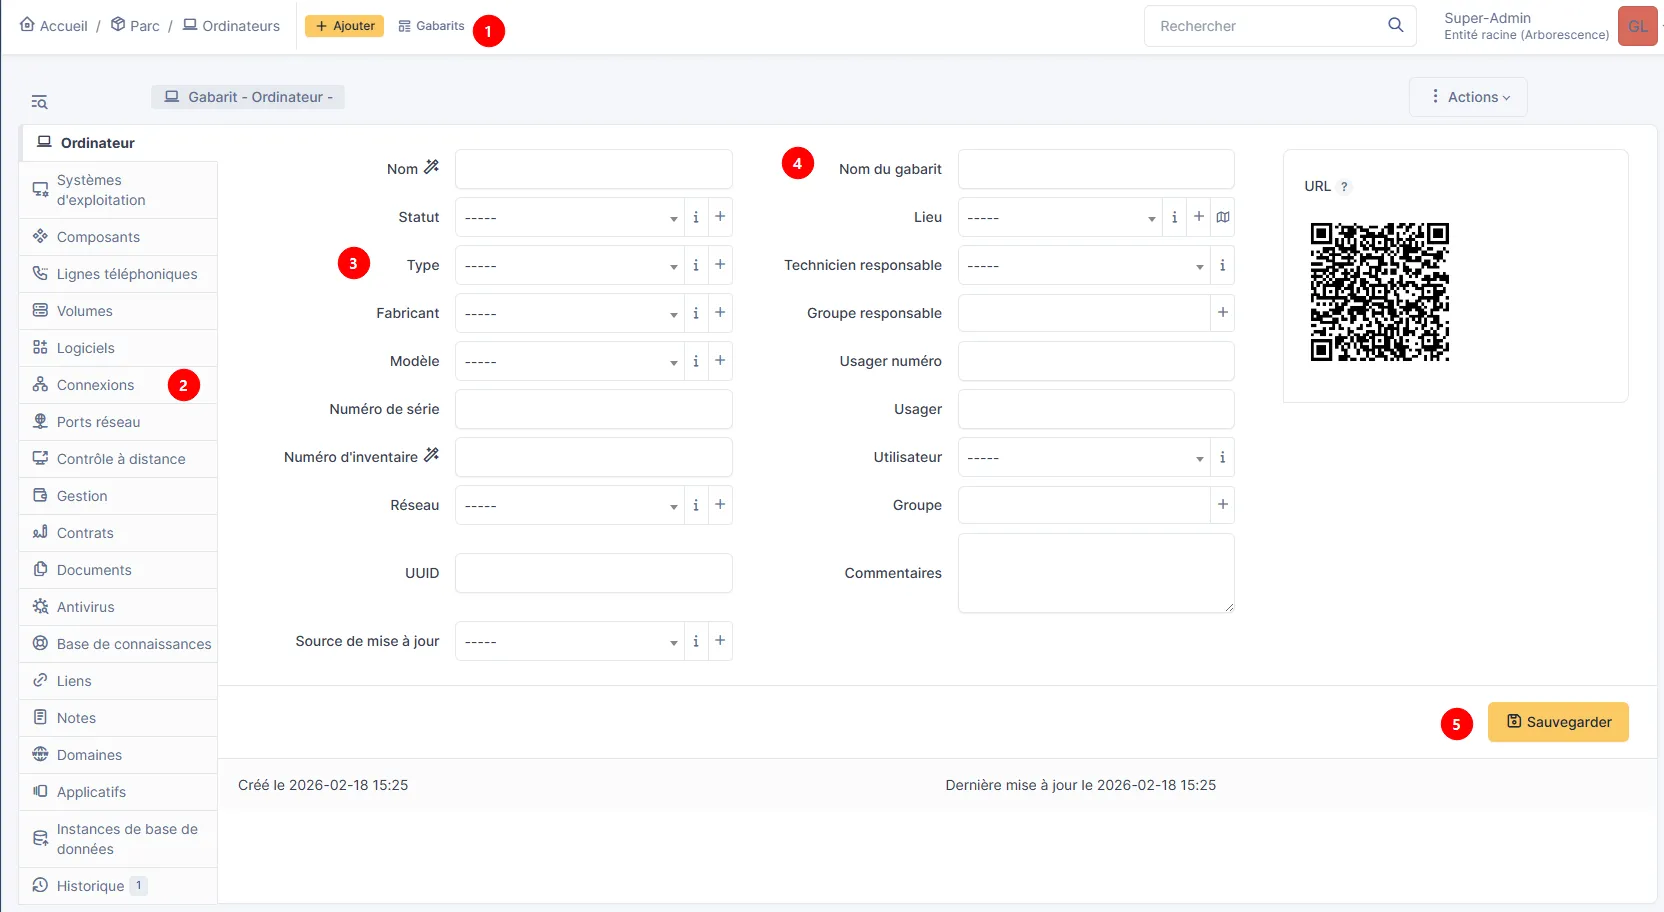Show info for Utilisateur field
Screen dimensions: 1664x912
pyautogui.click(x=1222, y=457)
